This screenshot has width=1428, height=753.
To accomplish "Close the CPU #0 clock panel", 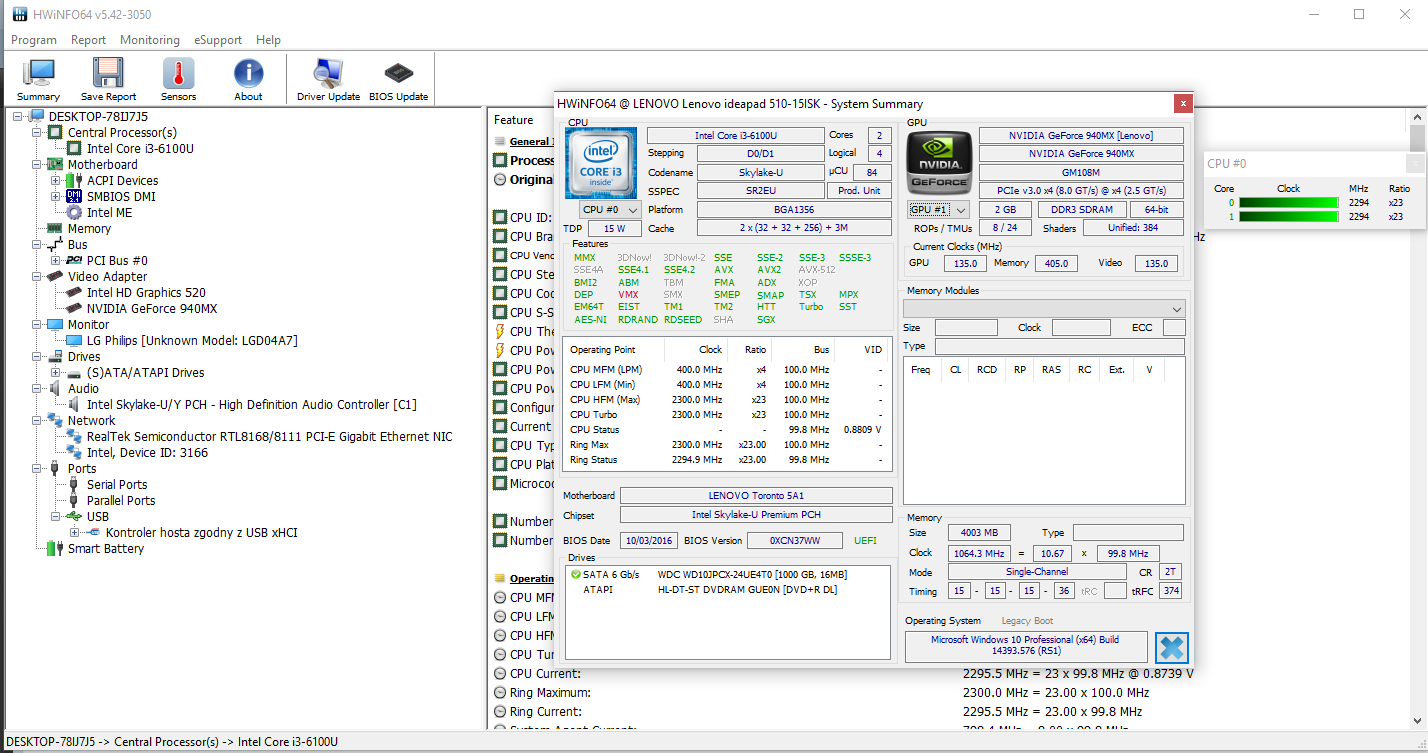I will [1415, 163].
